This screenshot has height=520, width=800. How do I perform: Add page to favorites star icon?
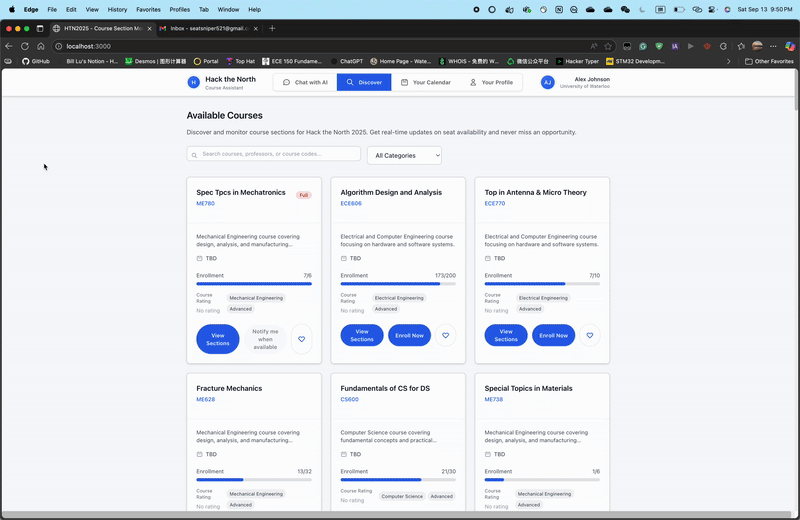tap(608, 46)
